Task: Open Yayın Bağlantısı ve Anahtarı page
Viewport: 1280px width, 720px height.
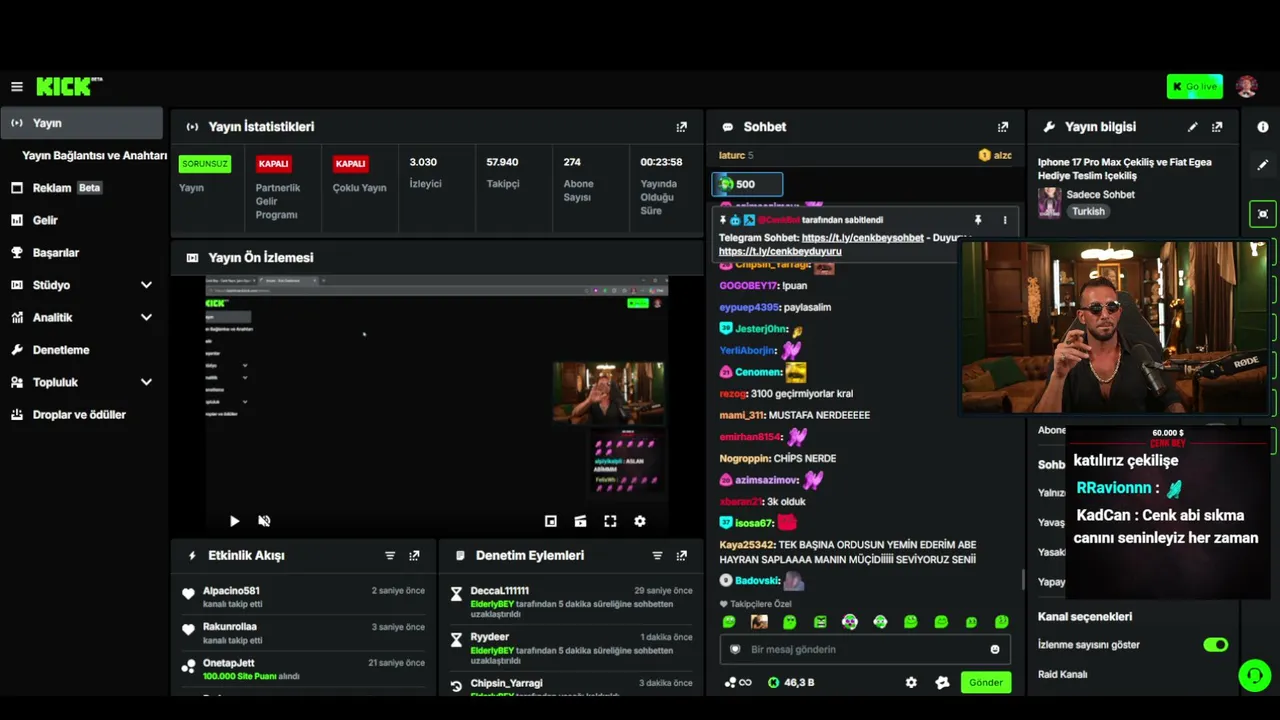Action: tap(94, 156)
